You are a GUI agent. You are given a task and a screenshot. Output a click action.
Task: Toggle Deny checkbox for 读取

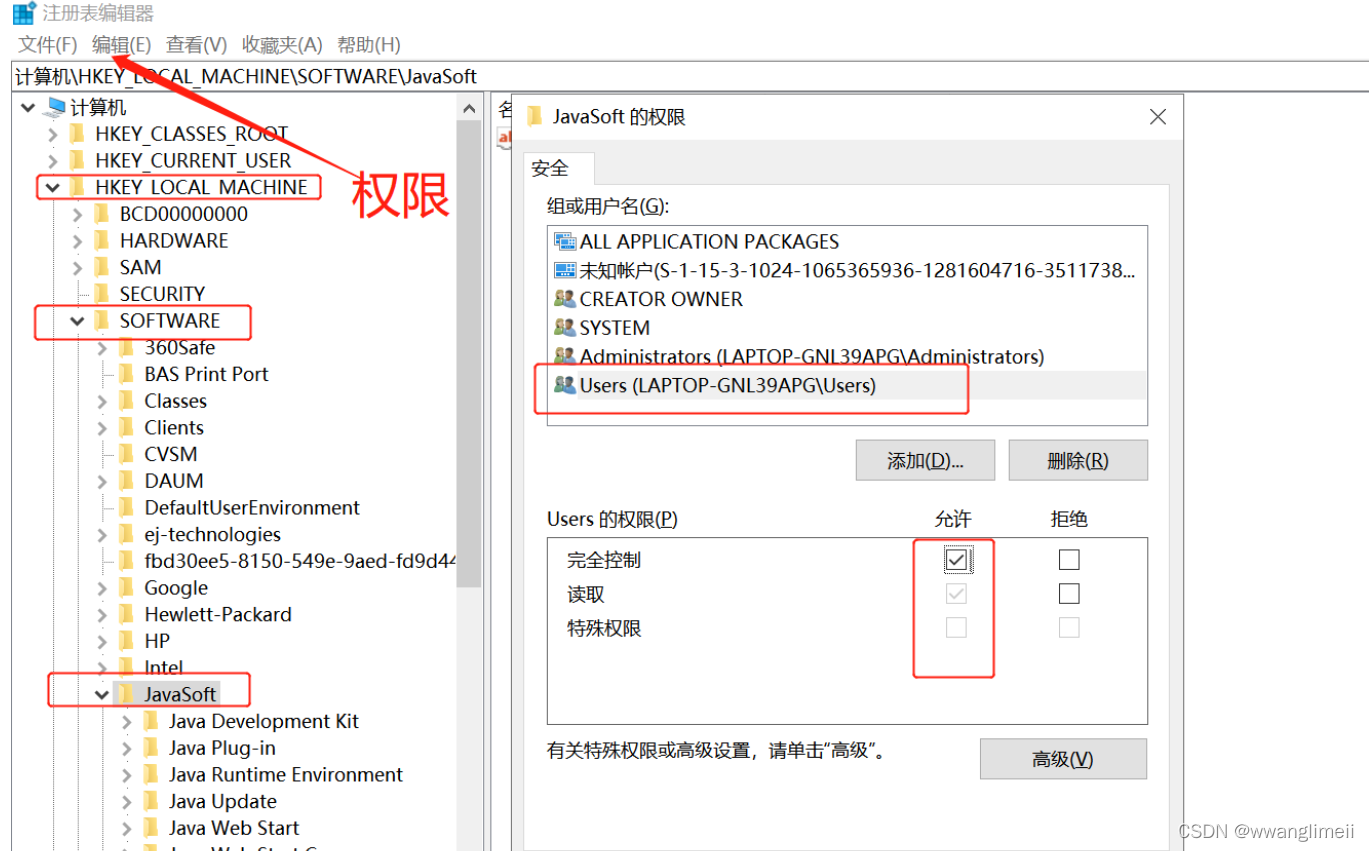pos(1069,594)
